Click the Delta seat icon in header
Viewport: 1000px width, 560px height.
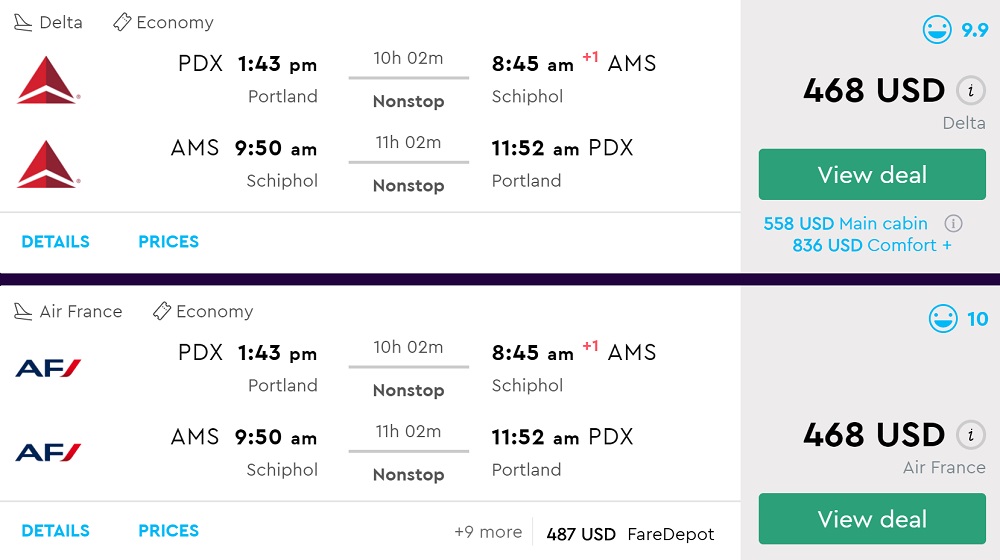(23, 22)
